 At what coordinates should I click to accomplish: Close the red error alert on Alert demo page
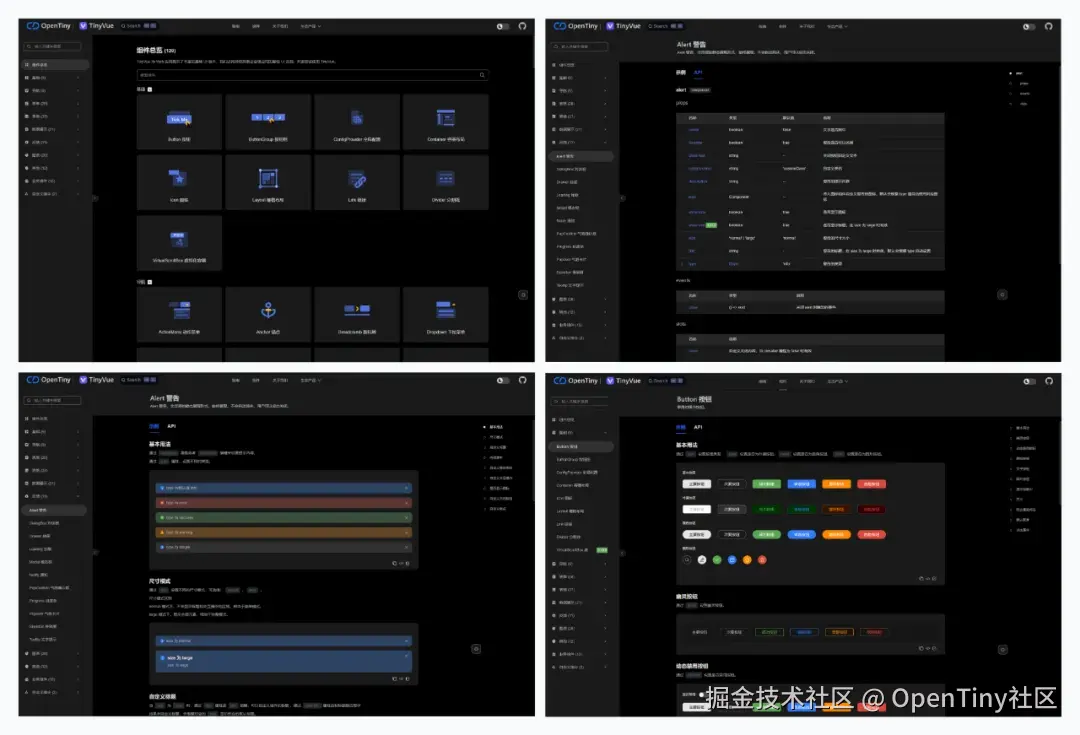tap(406, 503)
